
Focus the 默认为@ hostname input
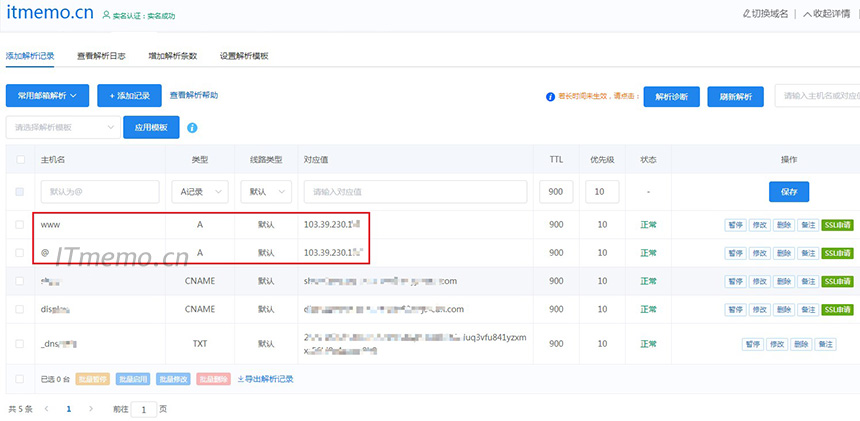tap(100, 192)
